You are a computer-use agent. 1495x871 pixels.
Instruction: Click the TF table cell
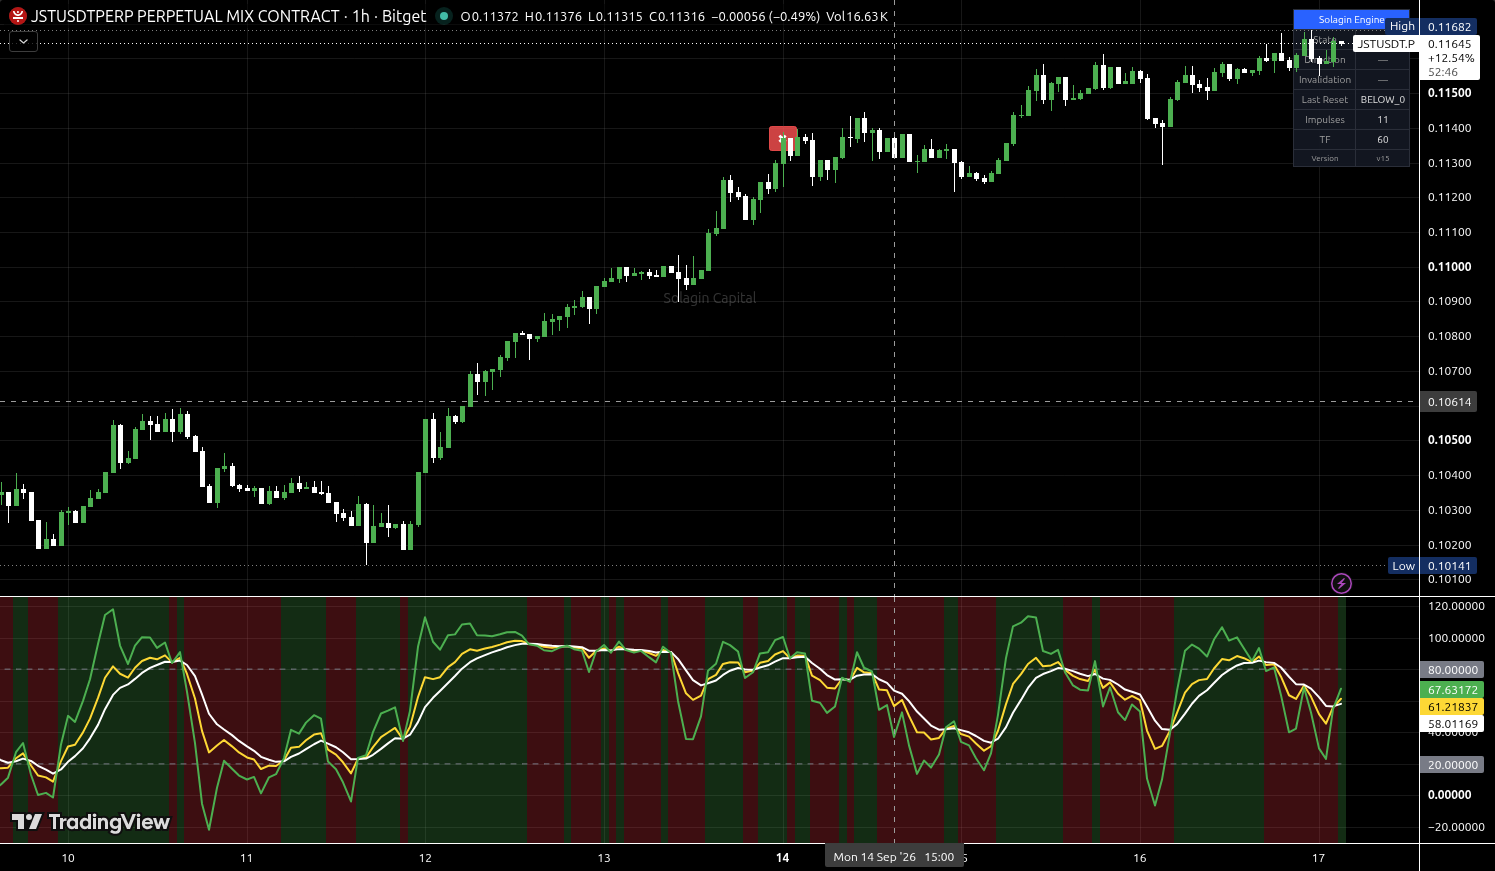tap(1324, 140)
